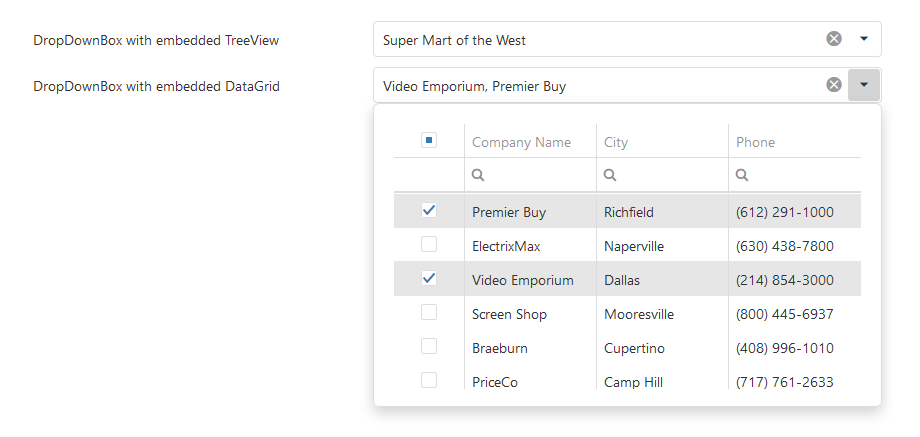The image size is (920, 437).
Task: Uncheck the Premier Buy row checkbox
Action: coord(429,211)
